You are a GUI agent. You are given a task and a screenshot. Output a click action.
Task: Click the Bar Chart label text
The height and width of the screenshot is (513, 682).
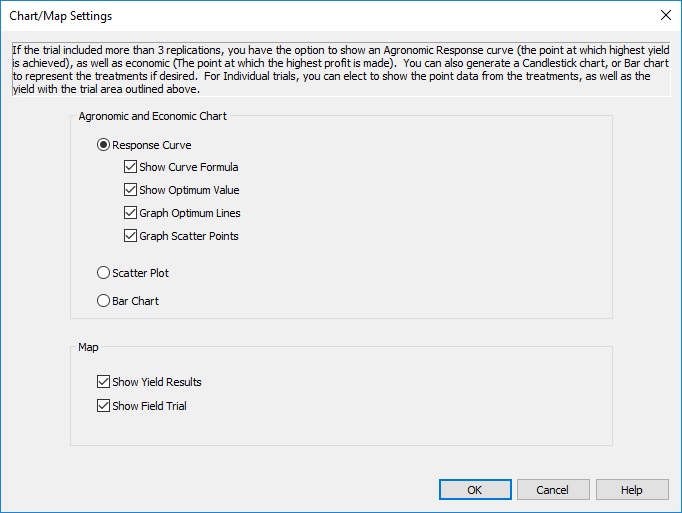pyautogui.click(x=135, y=301)
